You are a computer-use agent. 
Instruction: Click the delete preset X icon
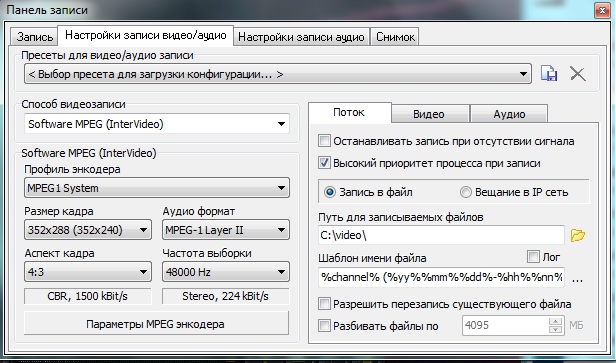(x=578, y=73)
